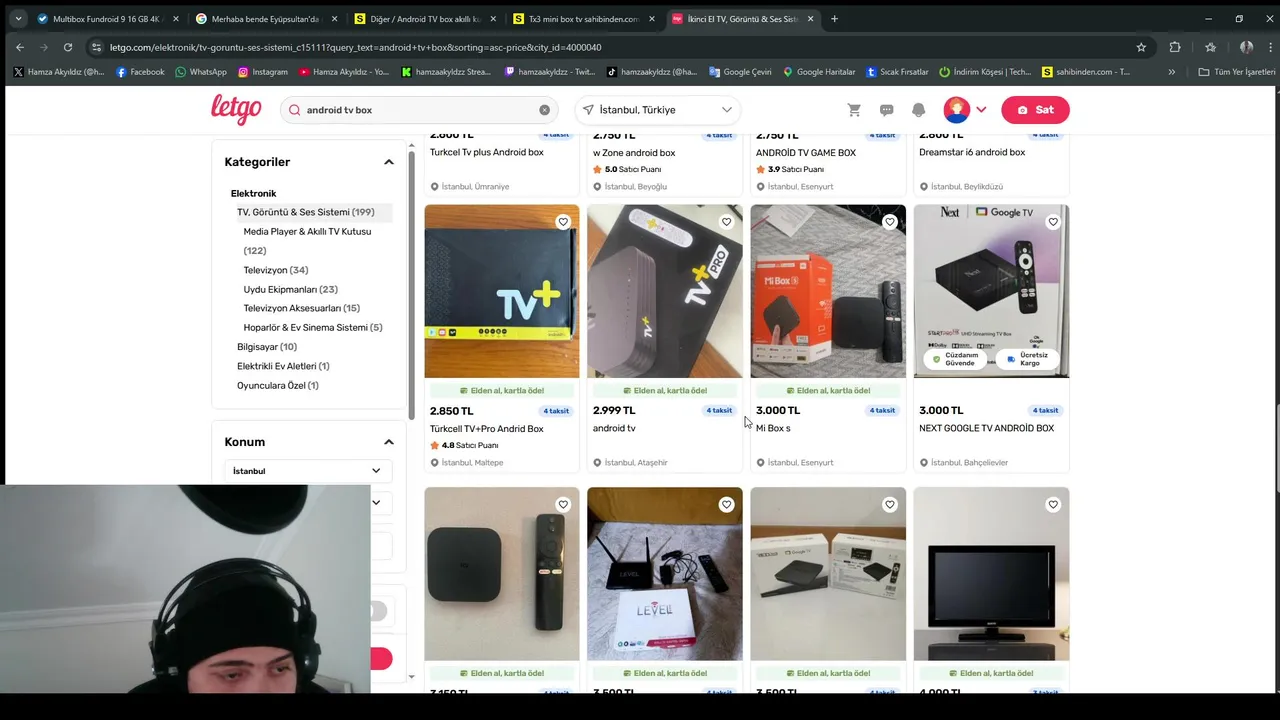Open the Instagram bookmark

263,72
